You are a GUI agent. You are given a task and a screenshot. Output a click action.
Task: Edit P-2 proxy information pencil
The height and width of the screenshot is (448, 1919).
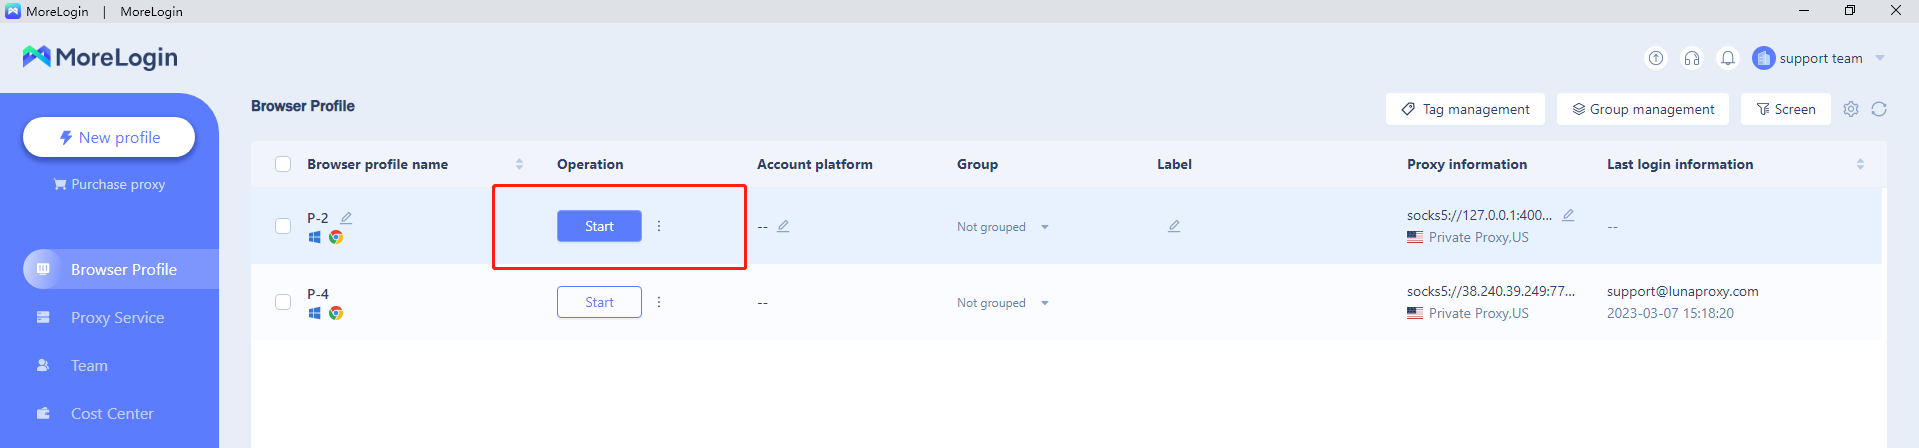(x=1568, y=214)
